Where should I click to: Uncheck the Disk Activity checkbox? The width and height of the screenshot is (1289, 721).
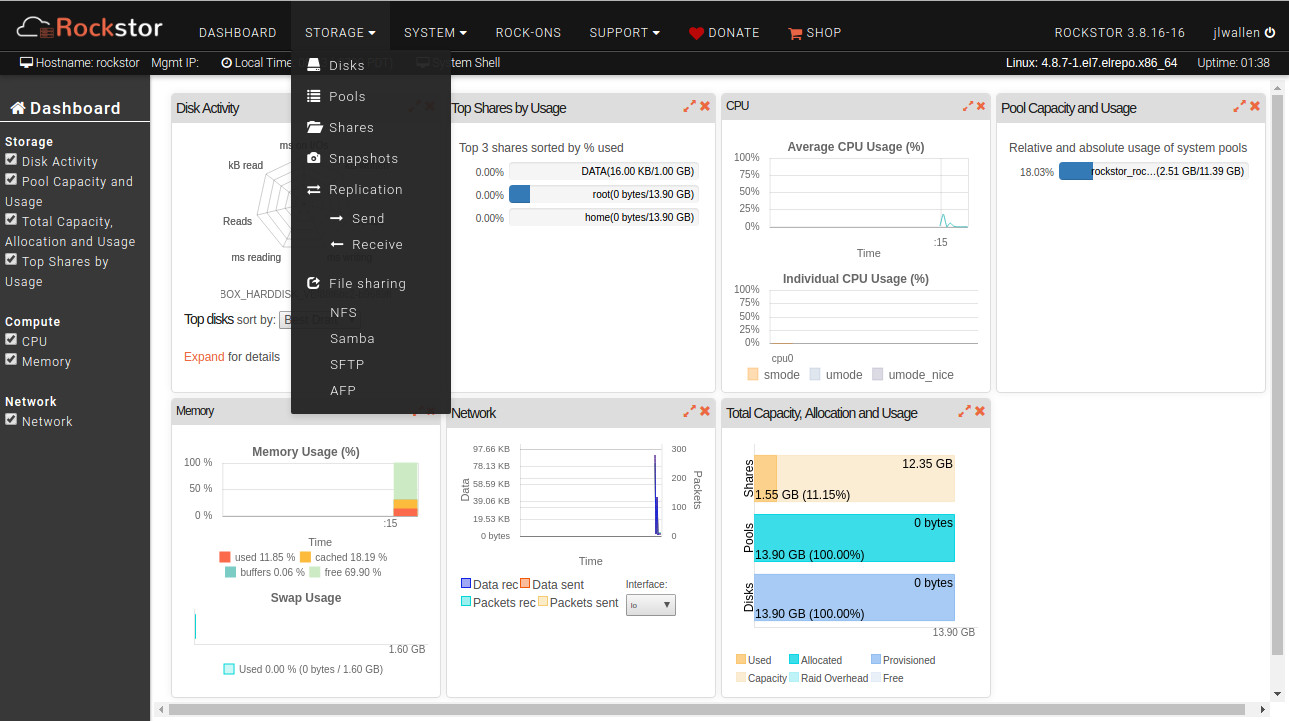click(x=11, y=160)
